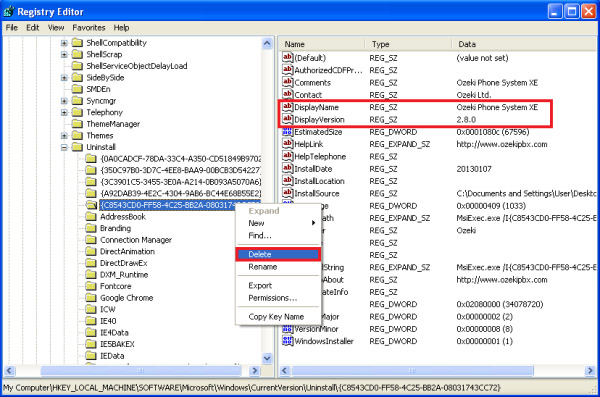Choose Delete from the context menu
Screen dimensions: 600x397
278,254
